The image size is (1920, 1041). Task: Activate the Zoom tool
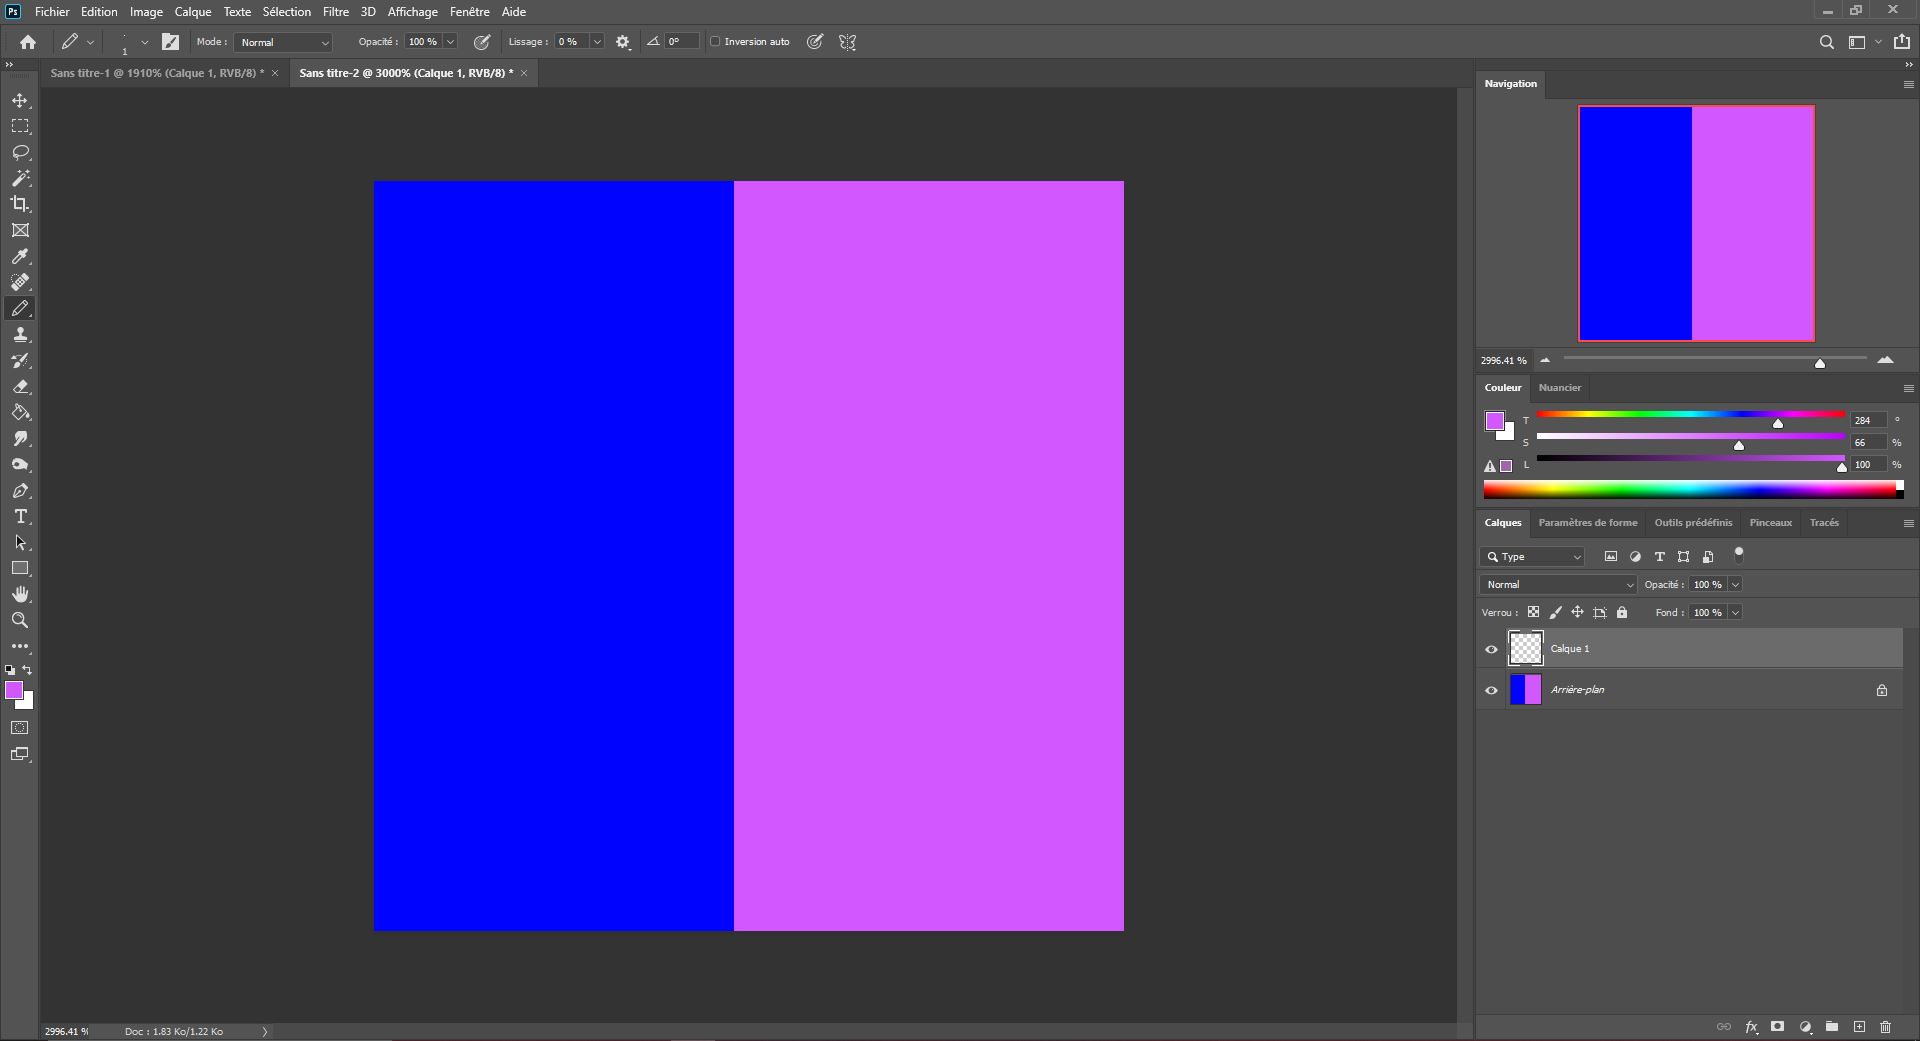pos(20,620)
